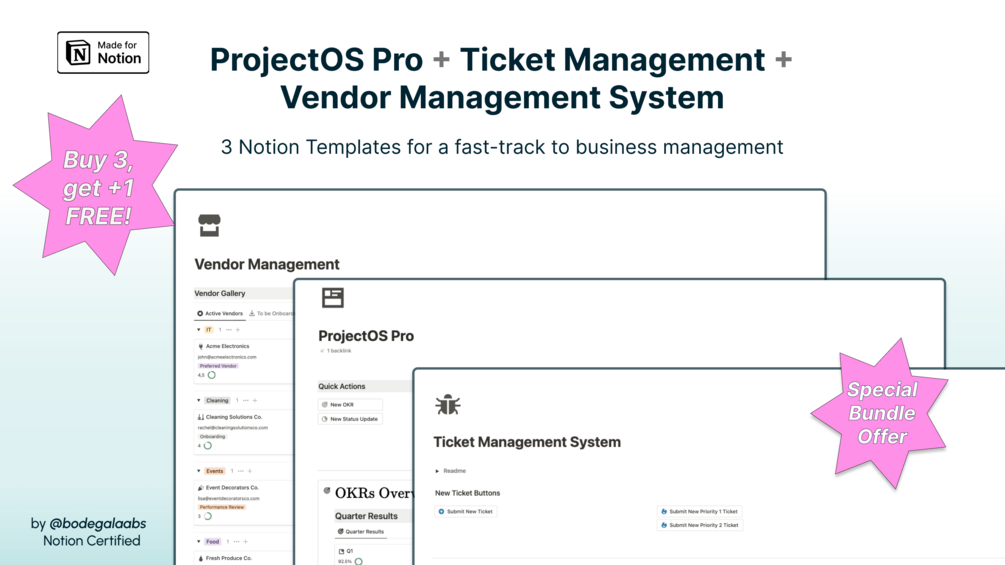
Task: Click the Submit New Priority 1 Ticket button
Action: click(699, 511)
